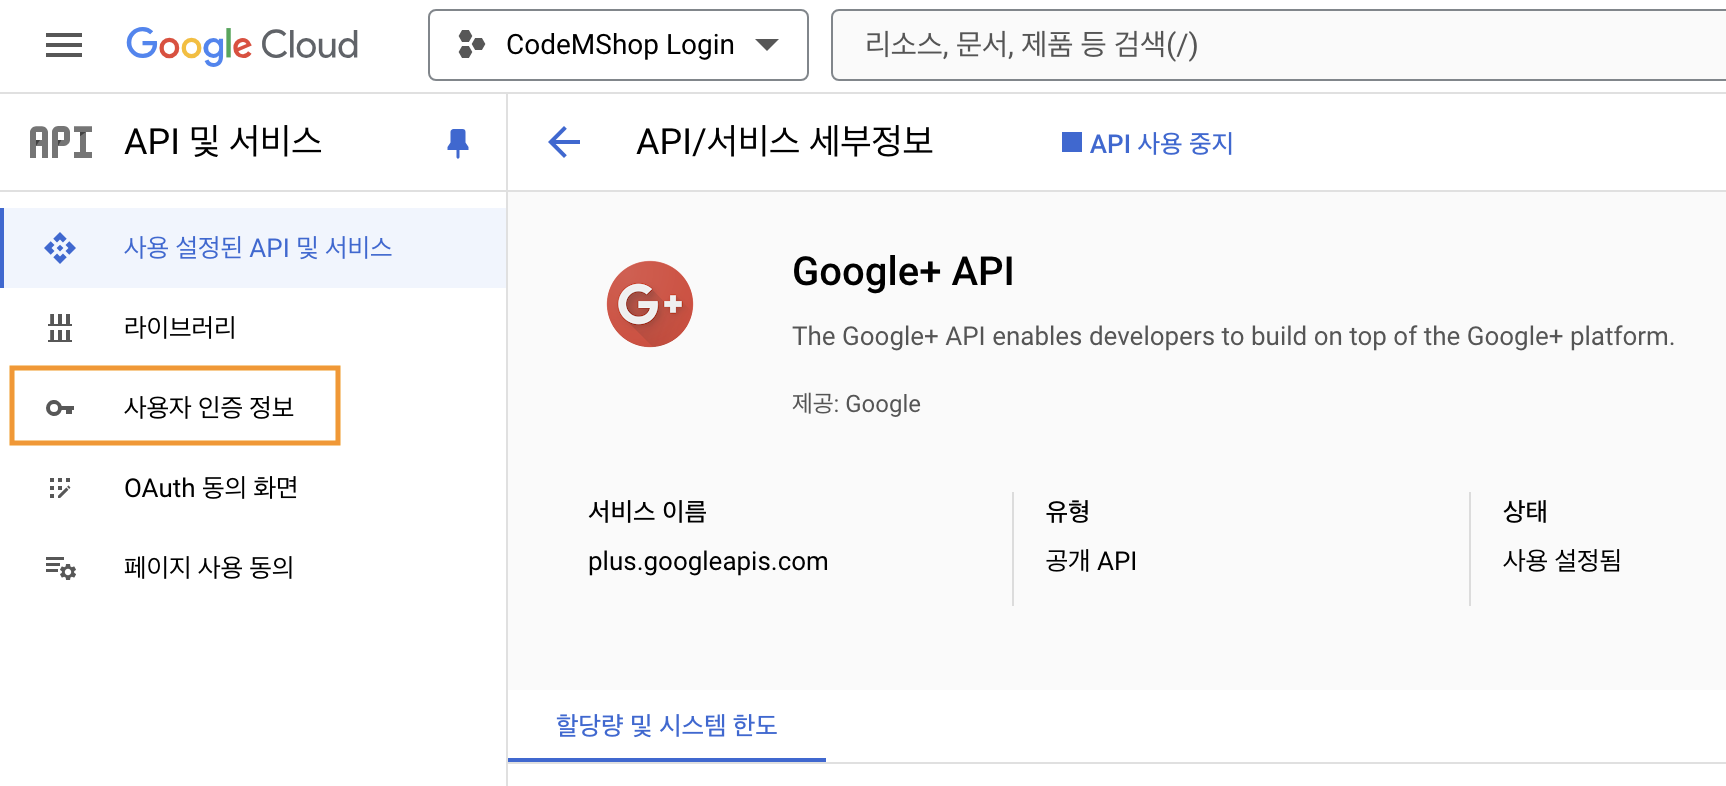Go back with the left arrow
1726x786 pixels.
564,143
